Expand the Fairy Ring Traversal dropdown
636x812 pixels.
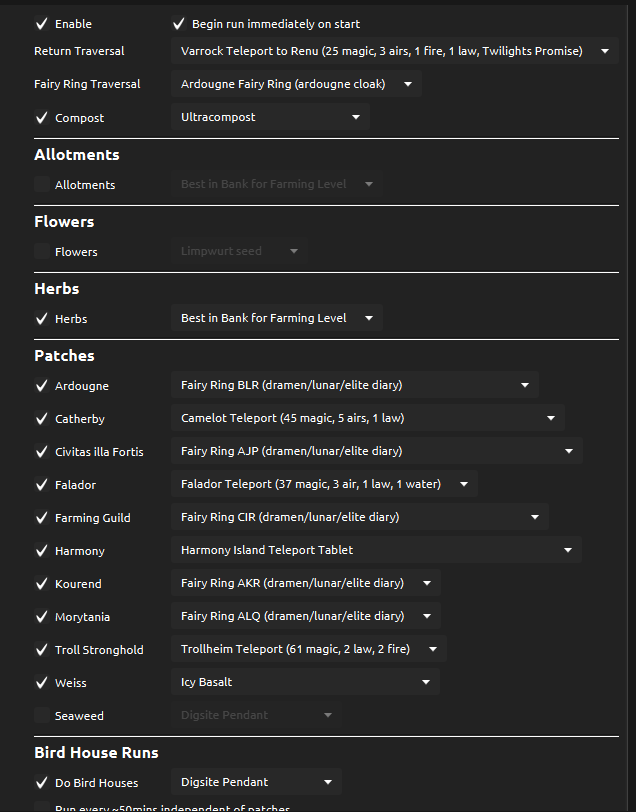point(295,84)
